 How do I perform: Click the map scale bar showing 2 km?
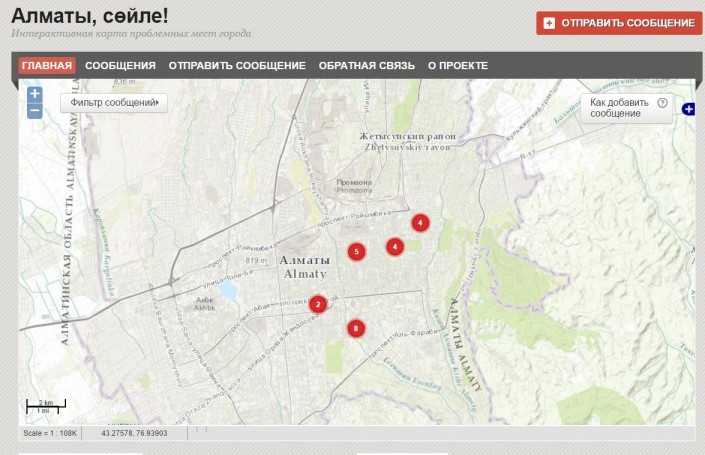pyautogui.click(x=46, y=406)
